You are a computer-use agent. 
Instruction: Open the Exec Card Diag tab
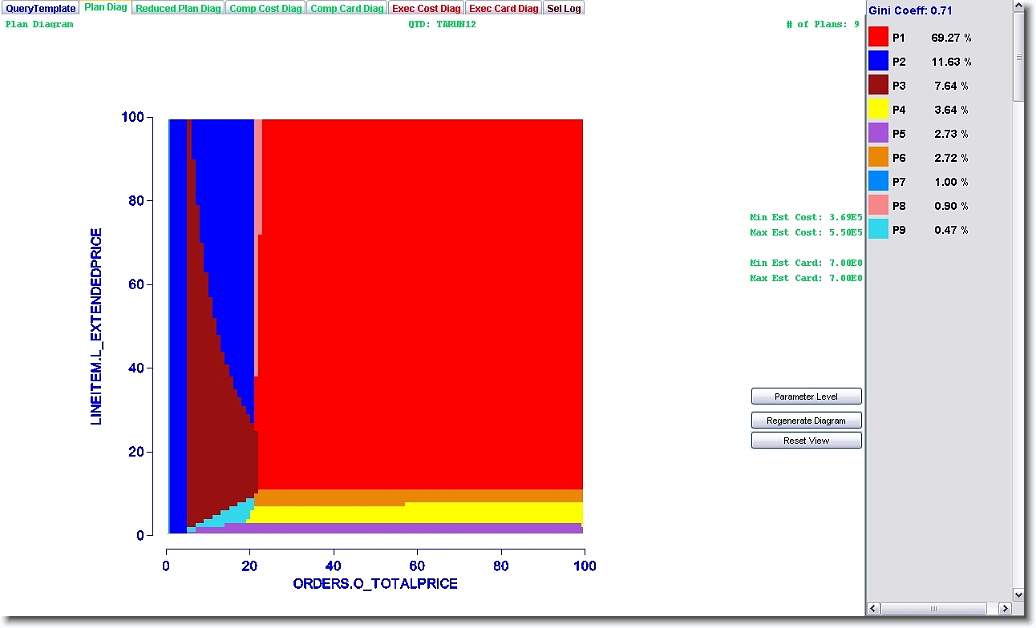pyautogui.click(x=504, y=8)
